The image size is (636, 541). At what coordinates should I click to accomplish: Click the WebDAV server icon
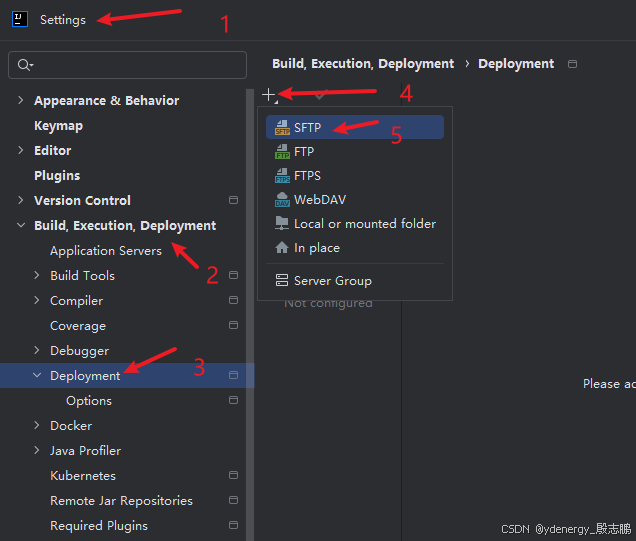coord(281,200)
